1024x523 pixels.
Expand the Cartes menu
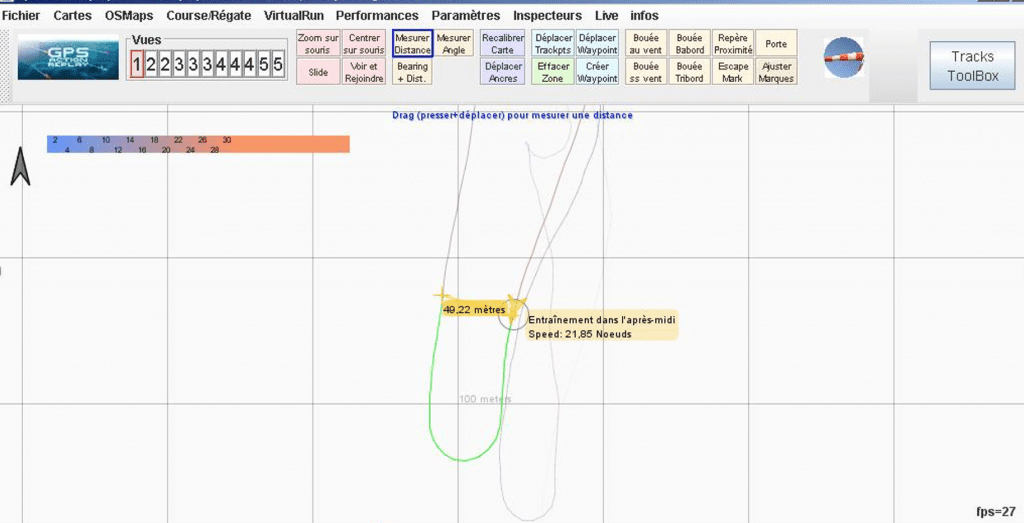[72, 16]
